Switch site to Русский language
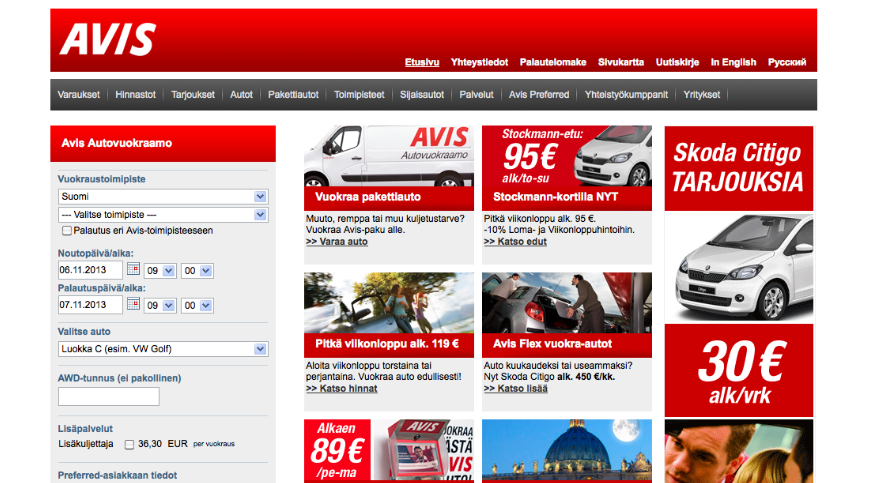 [787, 62]
